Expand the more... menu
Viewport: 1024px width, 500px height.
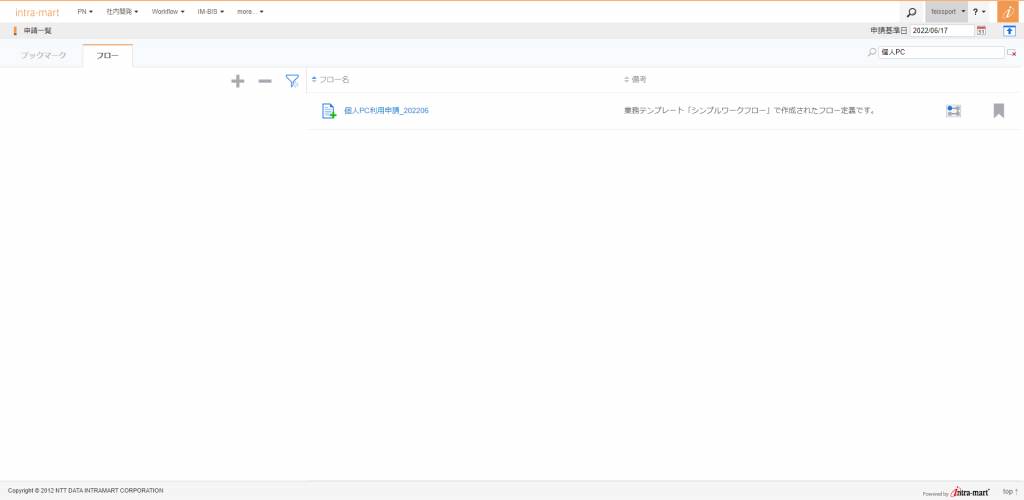click(x=250, y=12)
